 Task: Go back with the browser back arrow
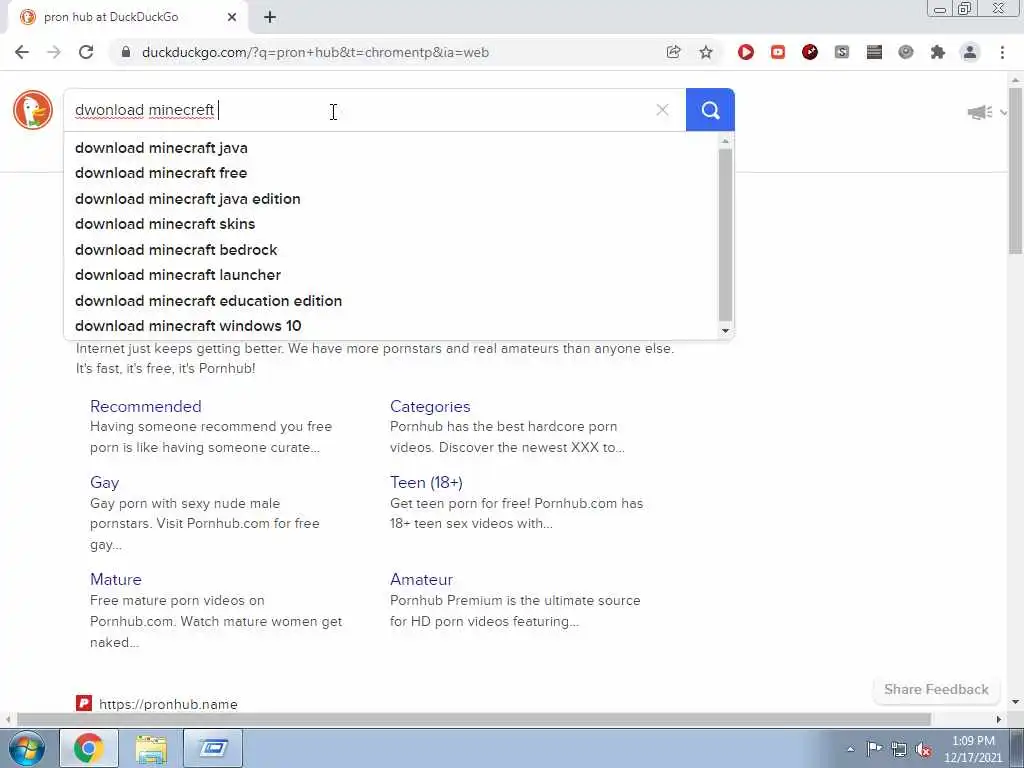22,52
